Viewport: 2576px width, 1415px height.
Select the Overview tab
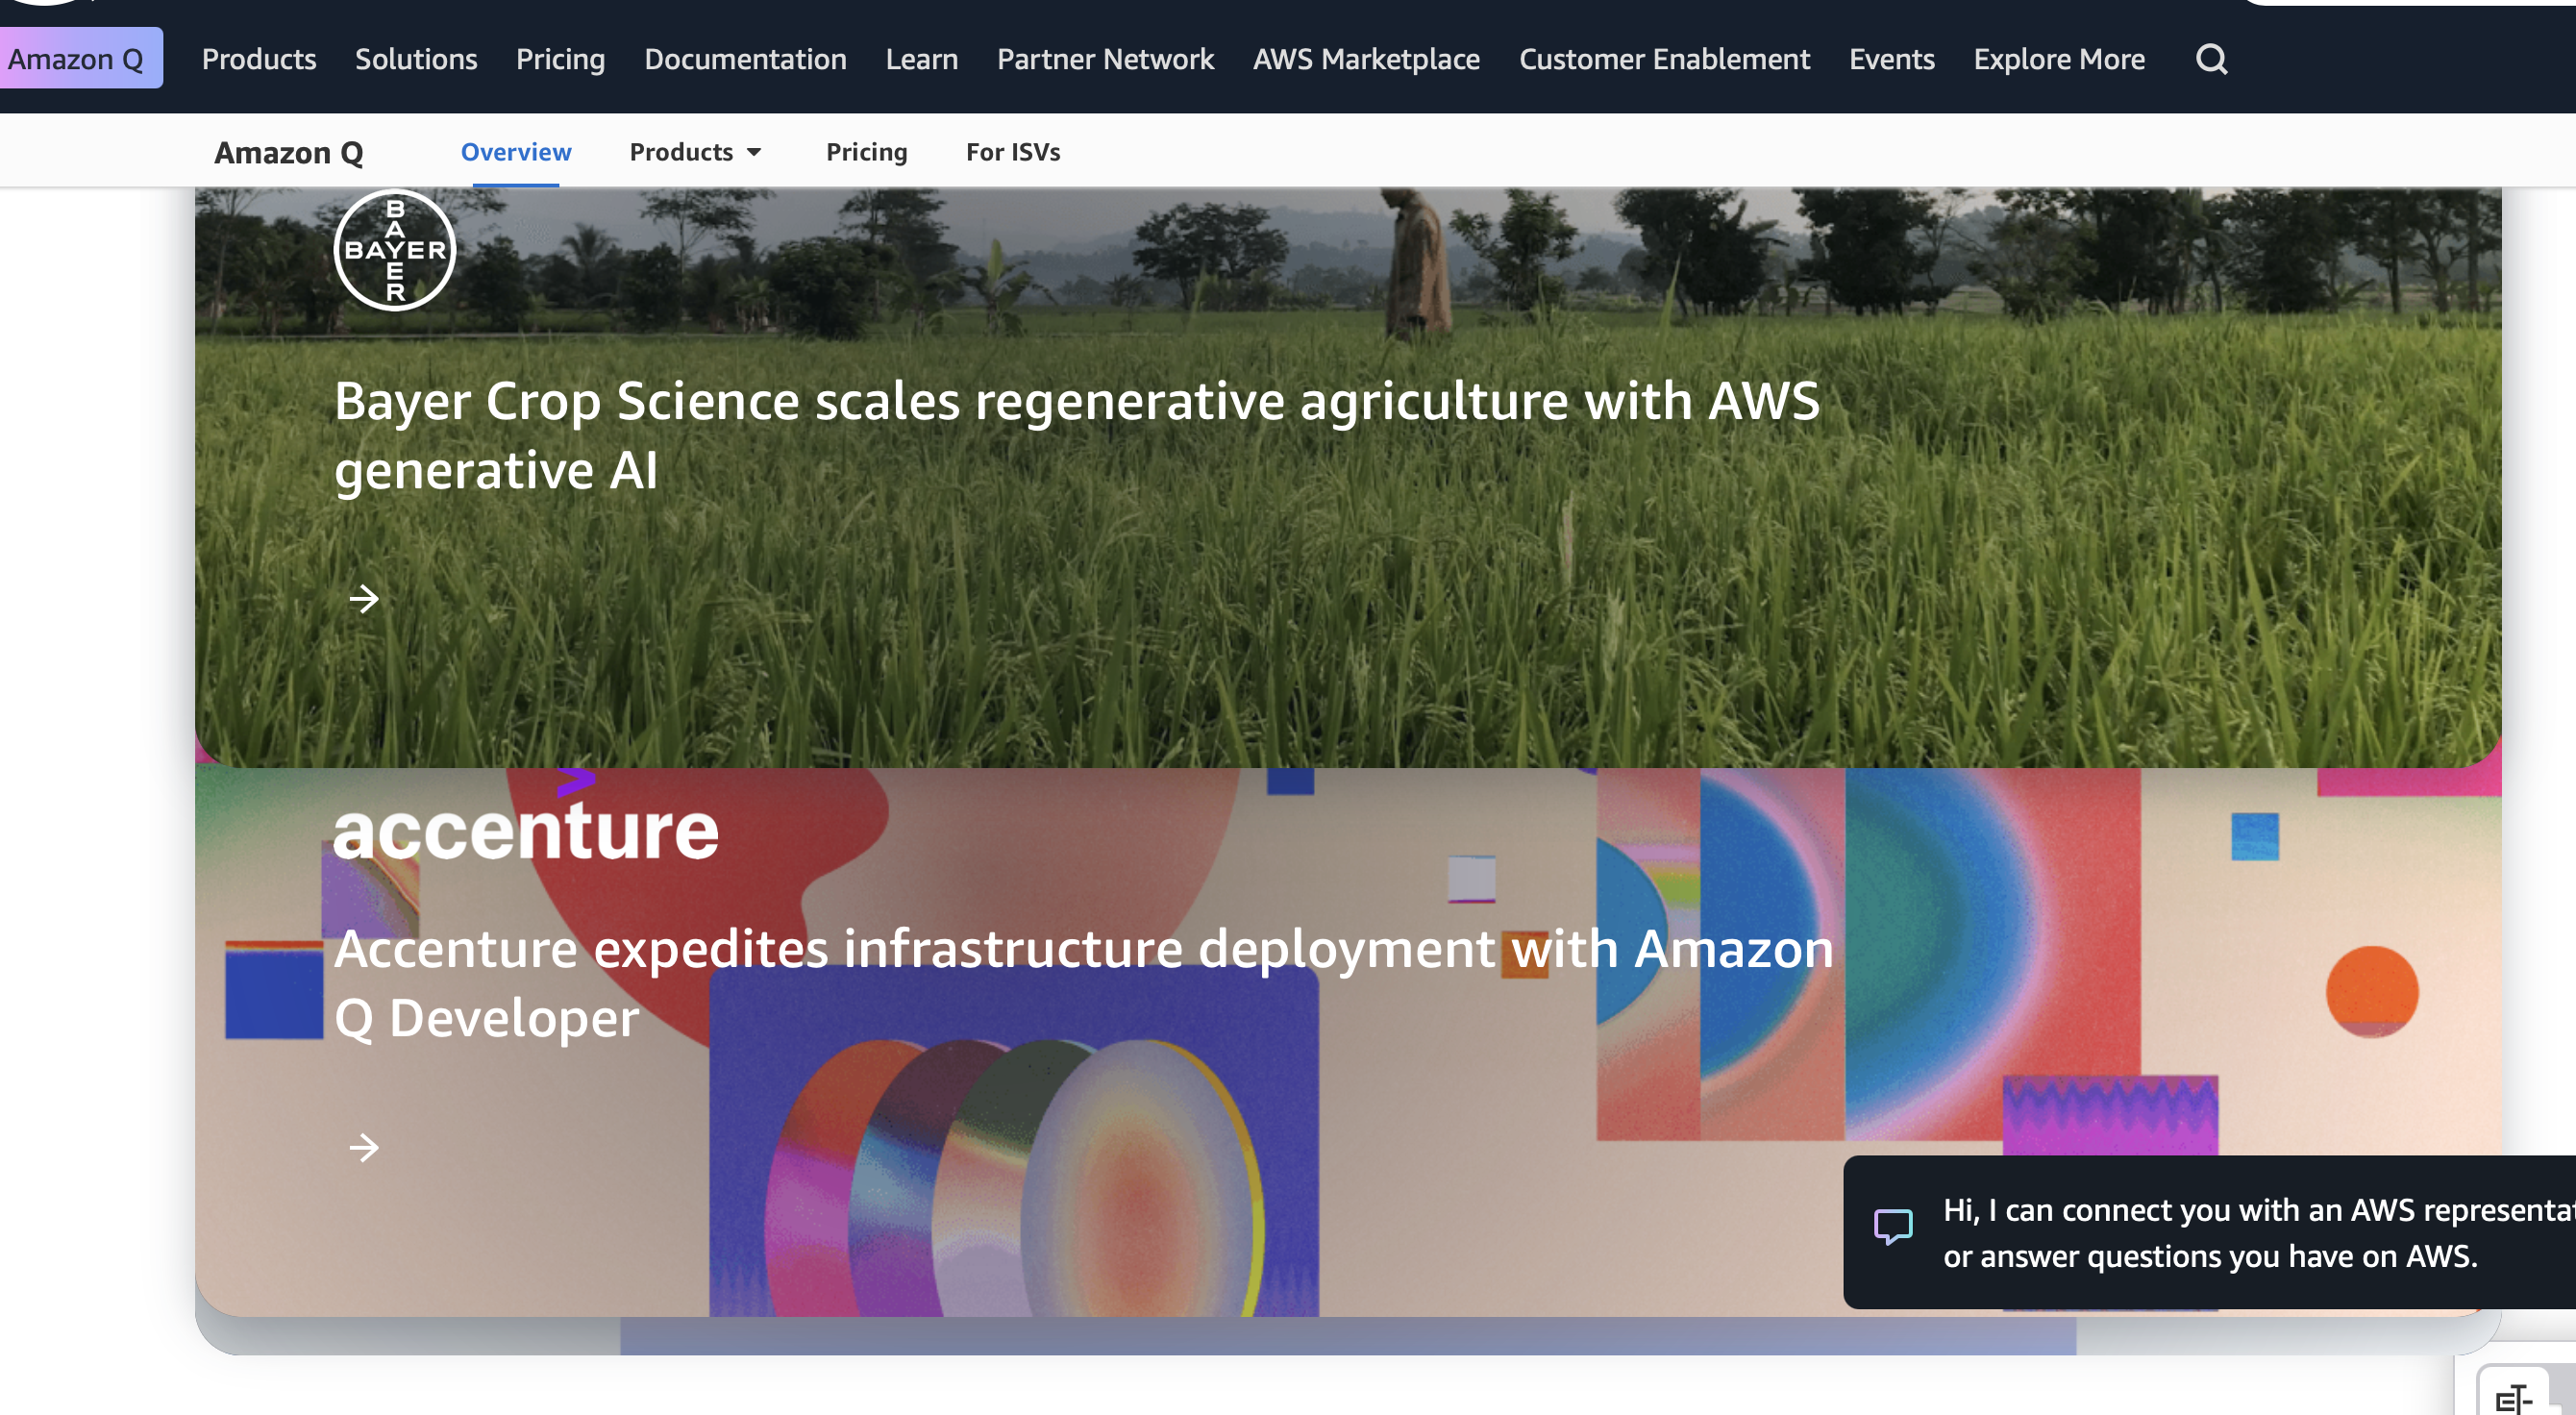(x=516, y=152)
